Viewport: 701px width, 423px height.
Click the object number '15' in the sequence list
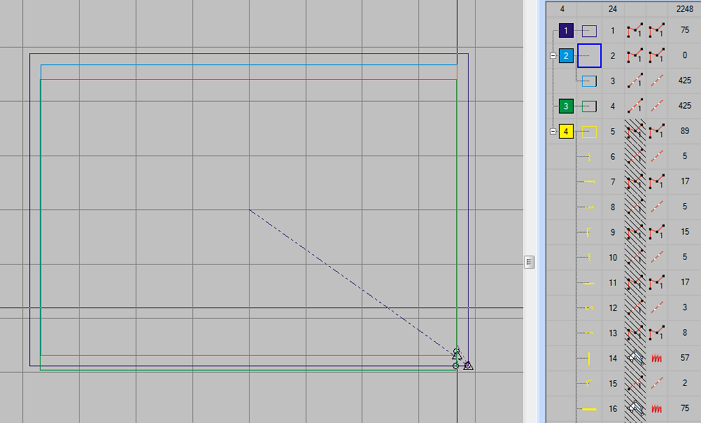[x=613, y=384]
